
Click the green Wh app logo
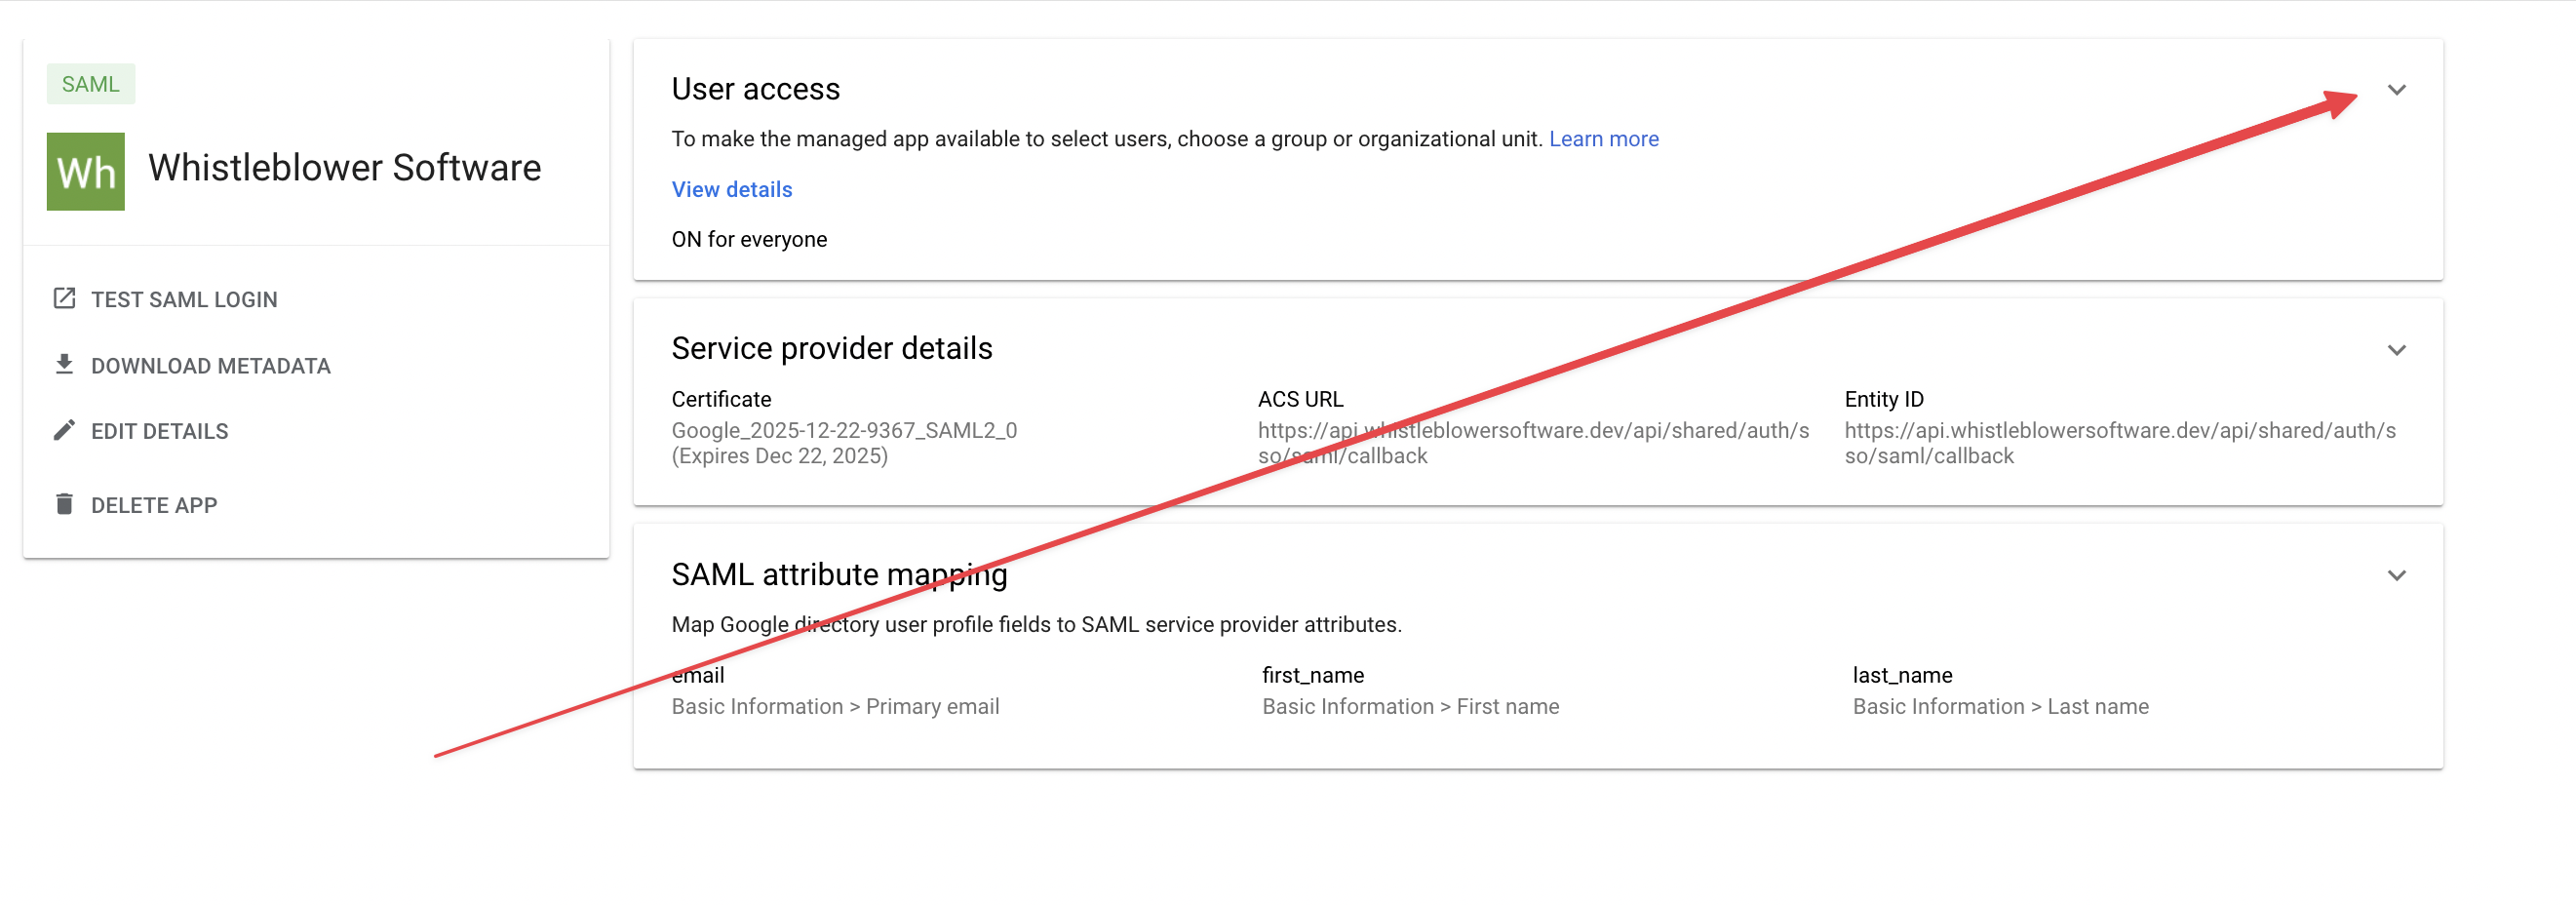(x=86, y=171)
